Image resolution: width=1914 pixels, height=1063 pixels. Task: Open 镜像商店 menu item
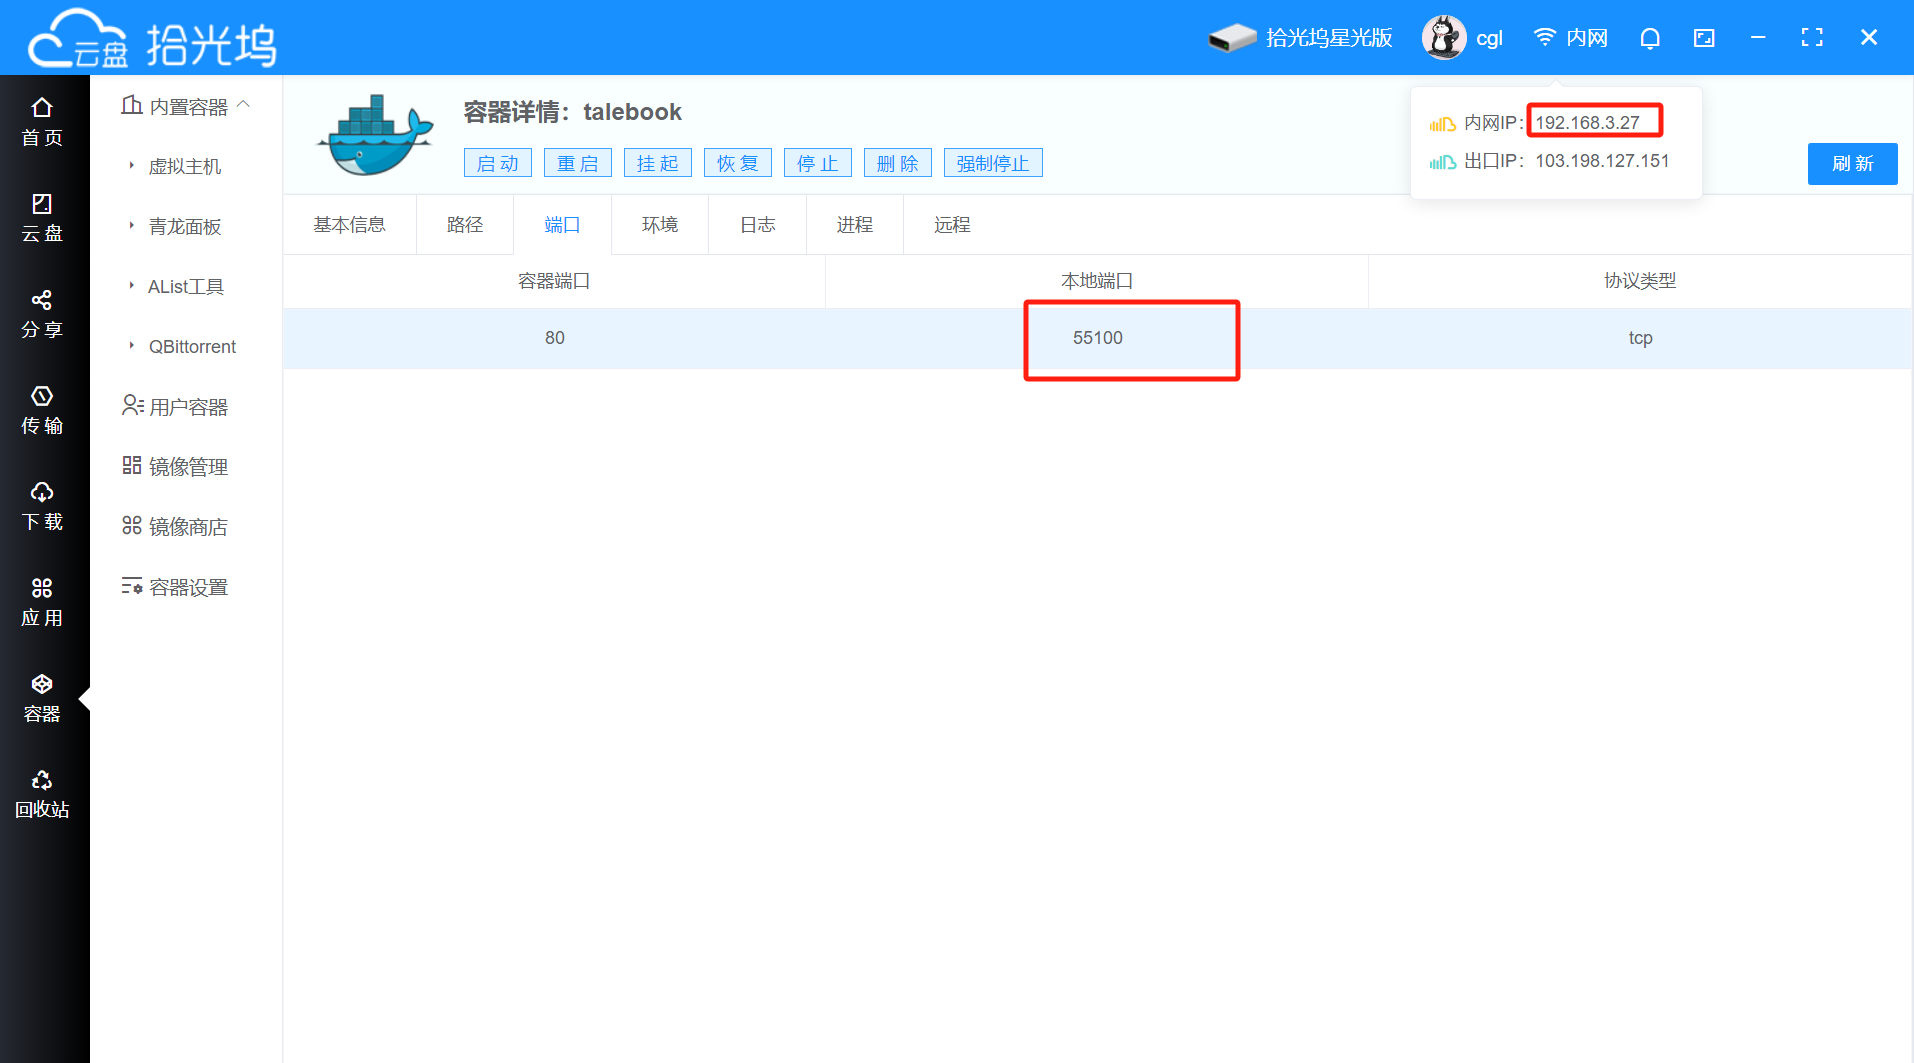coord(175,527)
